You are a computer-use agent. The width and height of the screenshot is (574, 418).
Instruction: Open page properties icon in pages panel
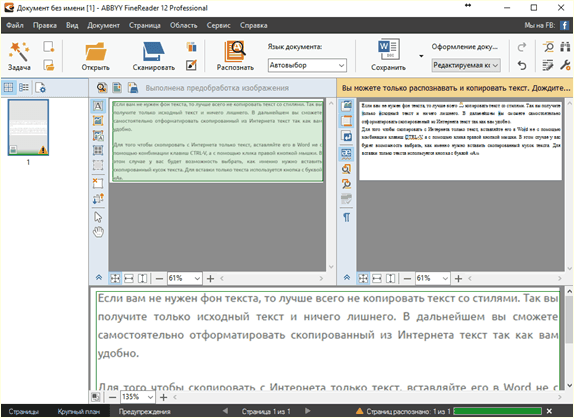click(40, 87)
